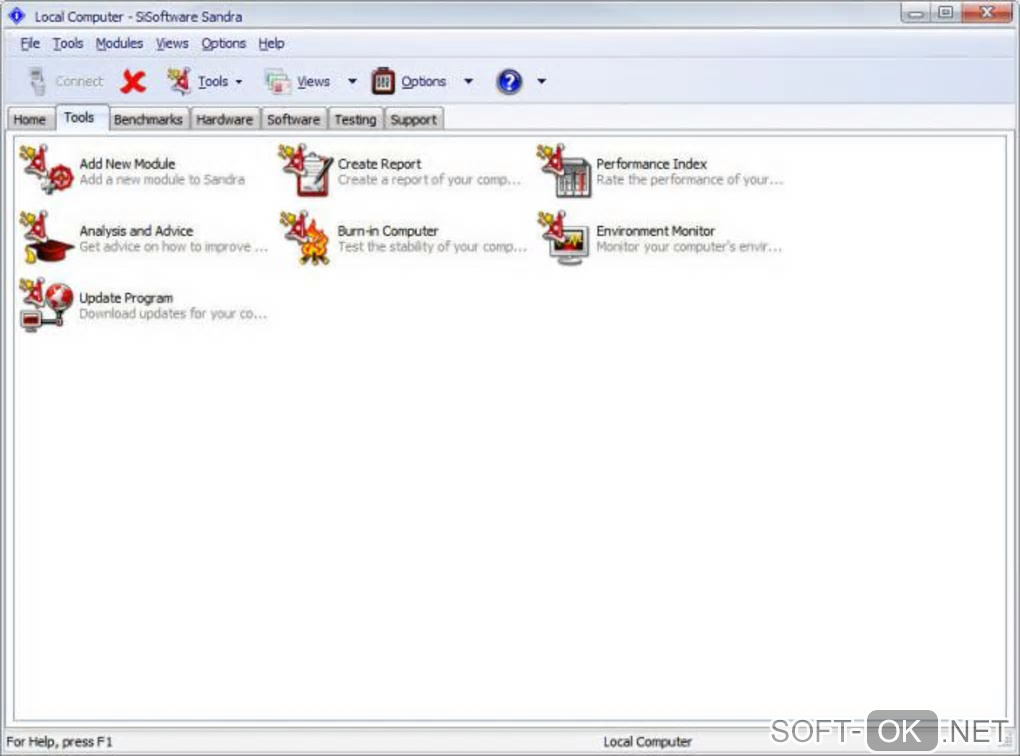Screen dimensions: 1020x756
Task: Select the Analysis and Advice graduation cap icon
Action: [47, 237]
